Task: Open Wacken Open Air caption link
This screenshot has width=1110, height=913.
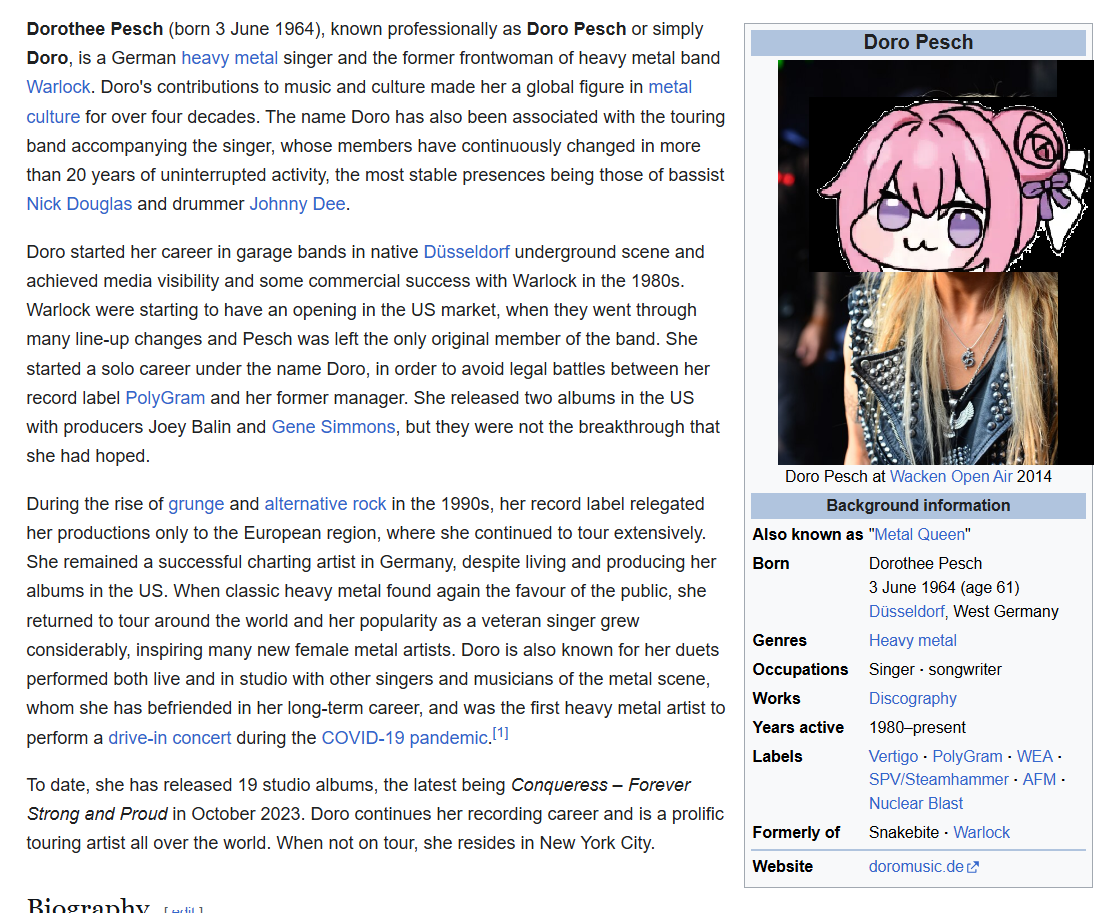Action: 951,476
